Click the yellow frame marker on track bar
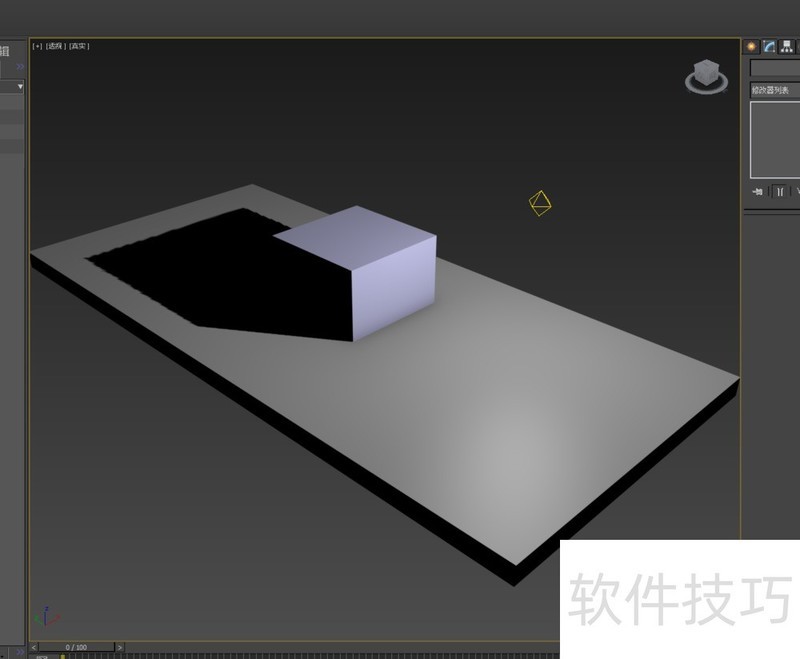Viewport: 800px width, 659px height. click(x=62, y=656)
